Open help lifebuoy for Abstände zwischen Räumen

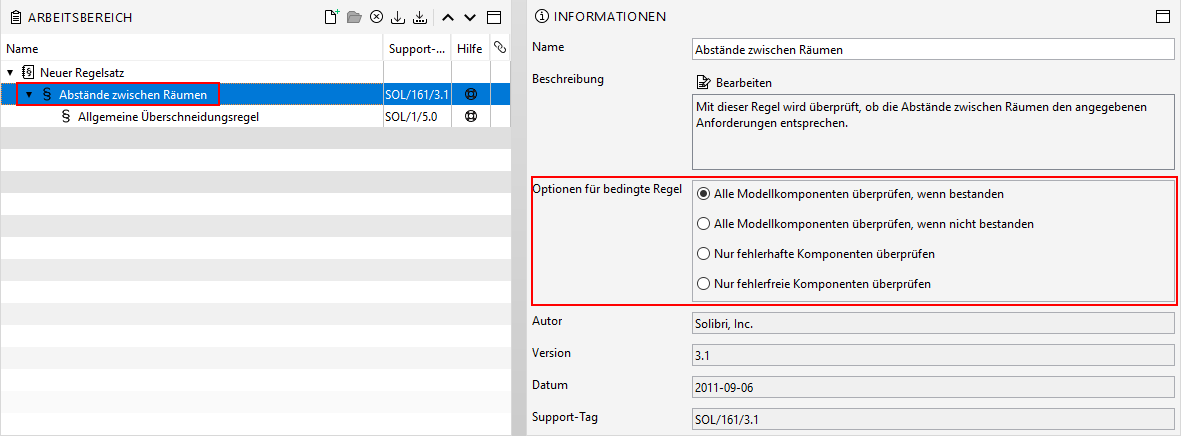pos(471,95)
